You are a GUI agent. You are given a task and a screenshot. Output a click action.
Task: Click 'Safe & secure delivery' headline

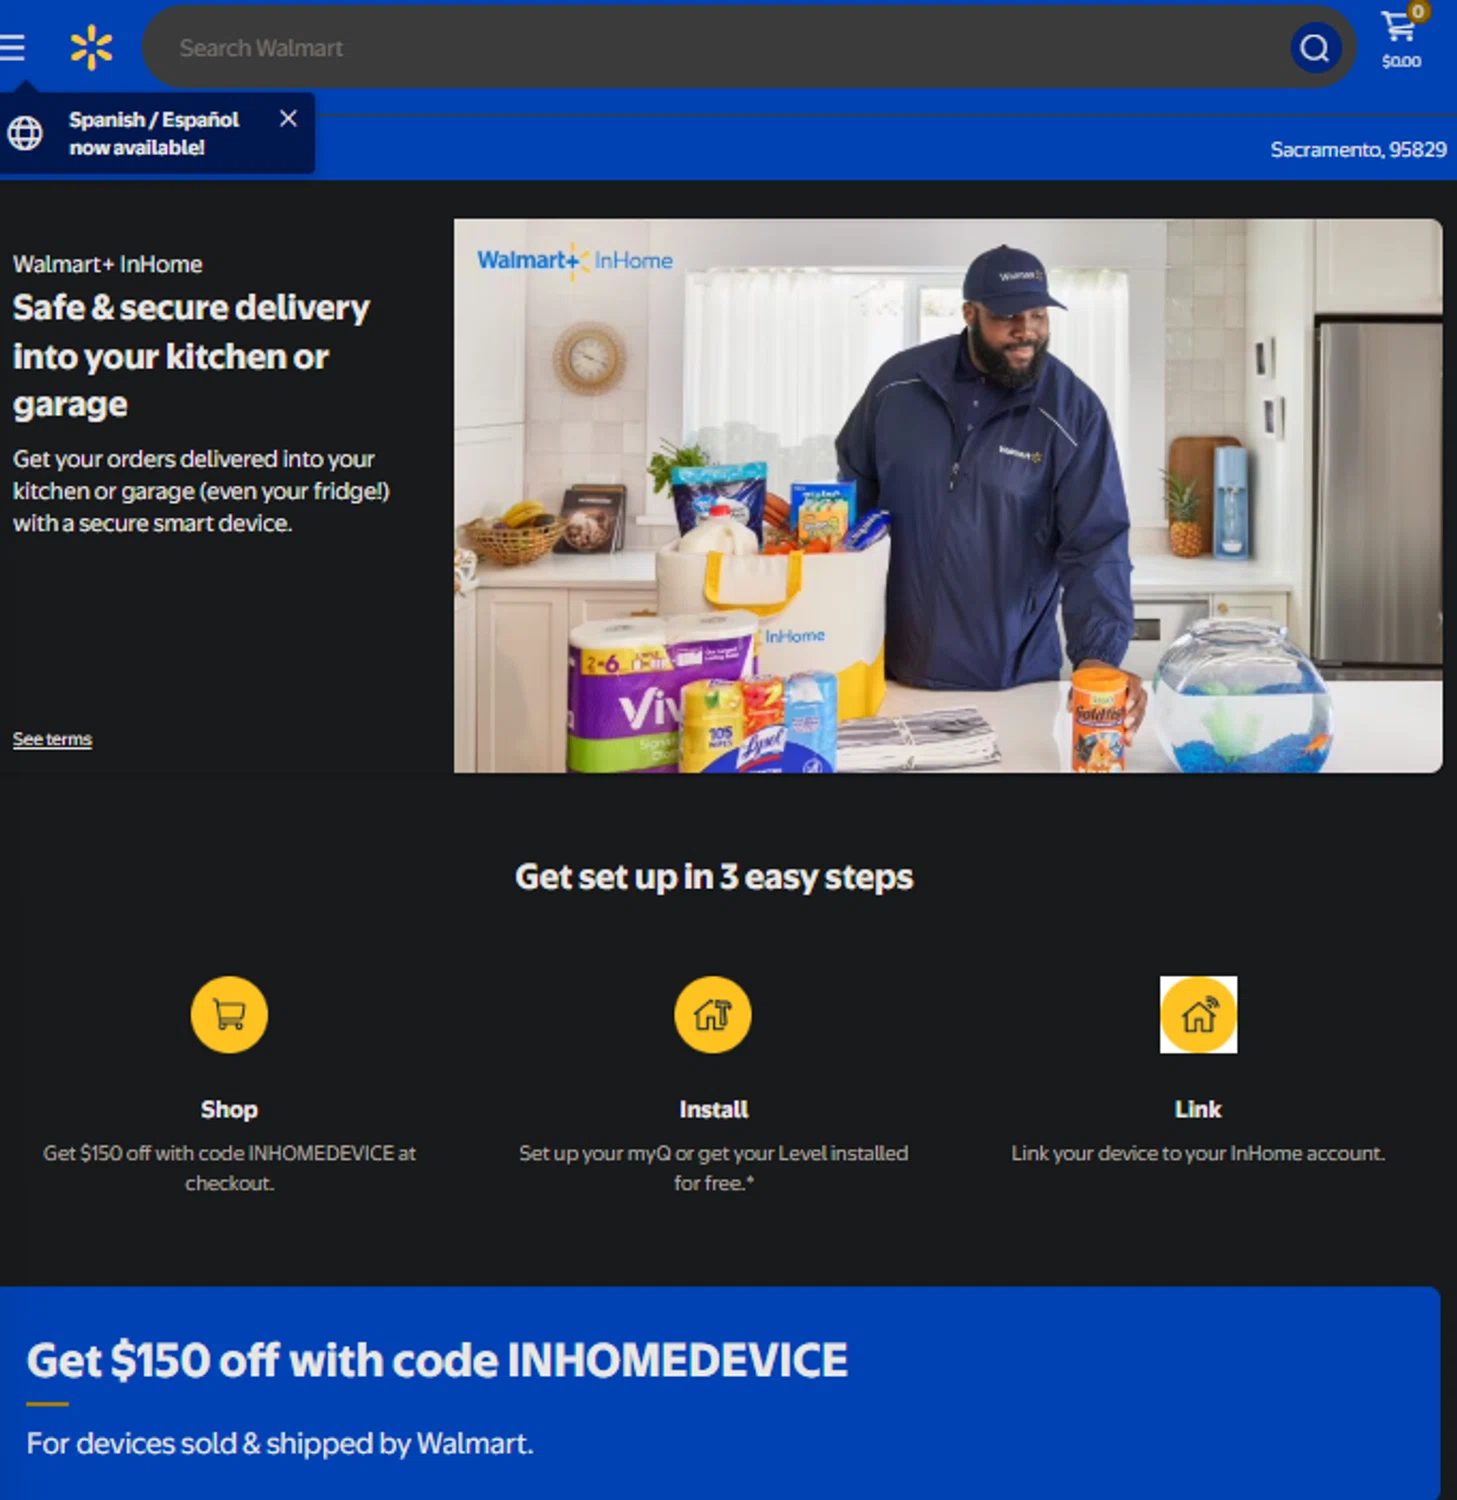(191, 355)
